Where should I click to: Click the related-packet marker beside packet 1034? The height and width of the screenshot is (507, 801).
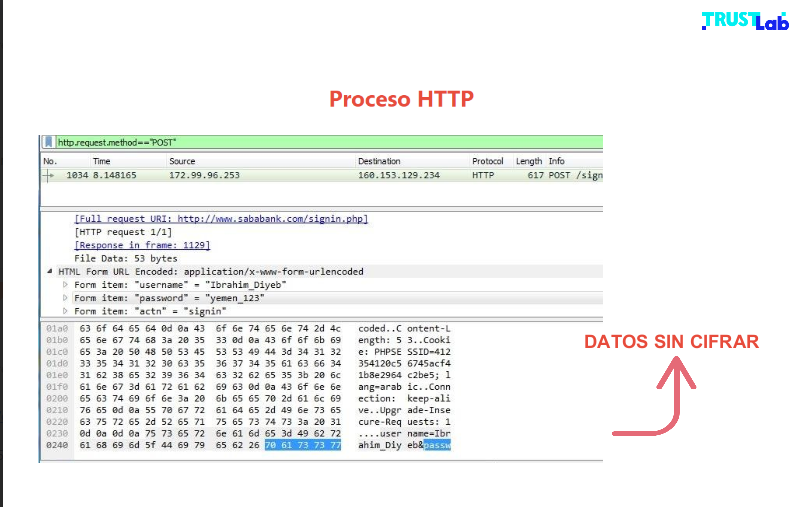pos(47,175)
